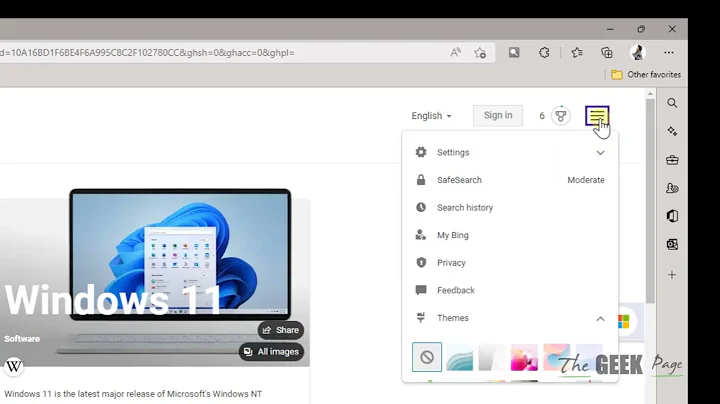Select the teal waves theme thumbnail
720x404 pixels.
point(459,357)
